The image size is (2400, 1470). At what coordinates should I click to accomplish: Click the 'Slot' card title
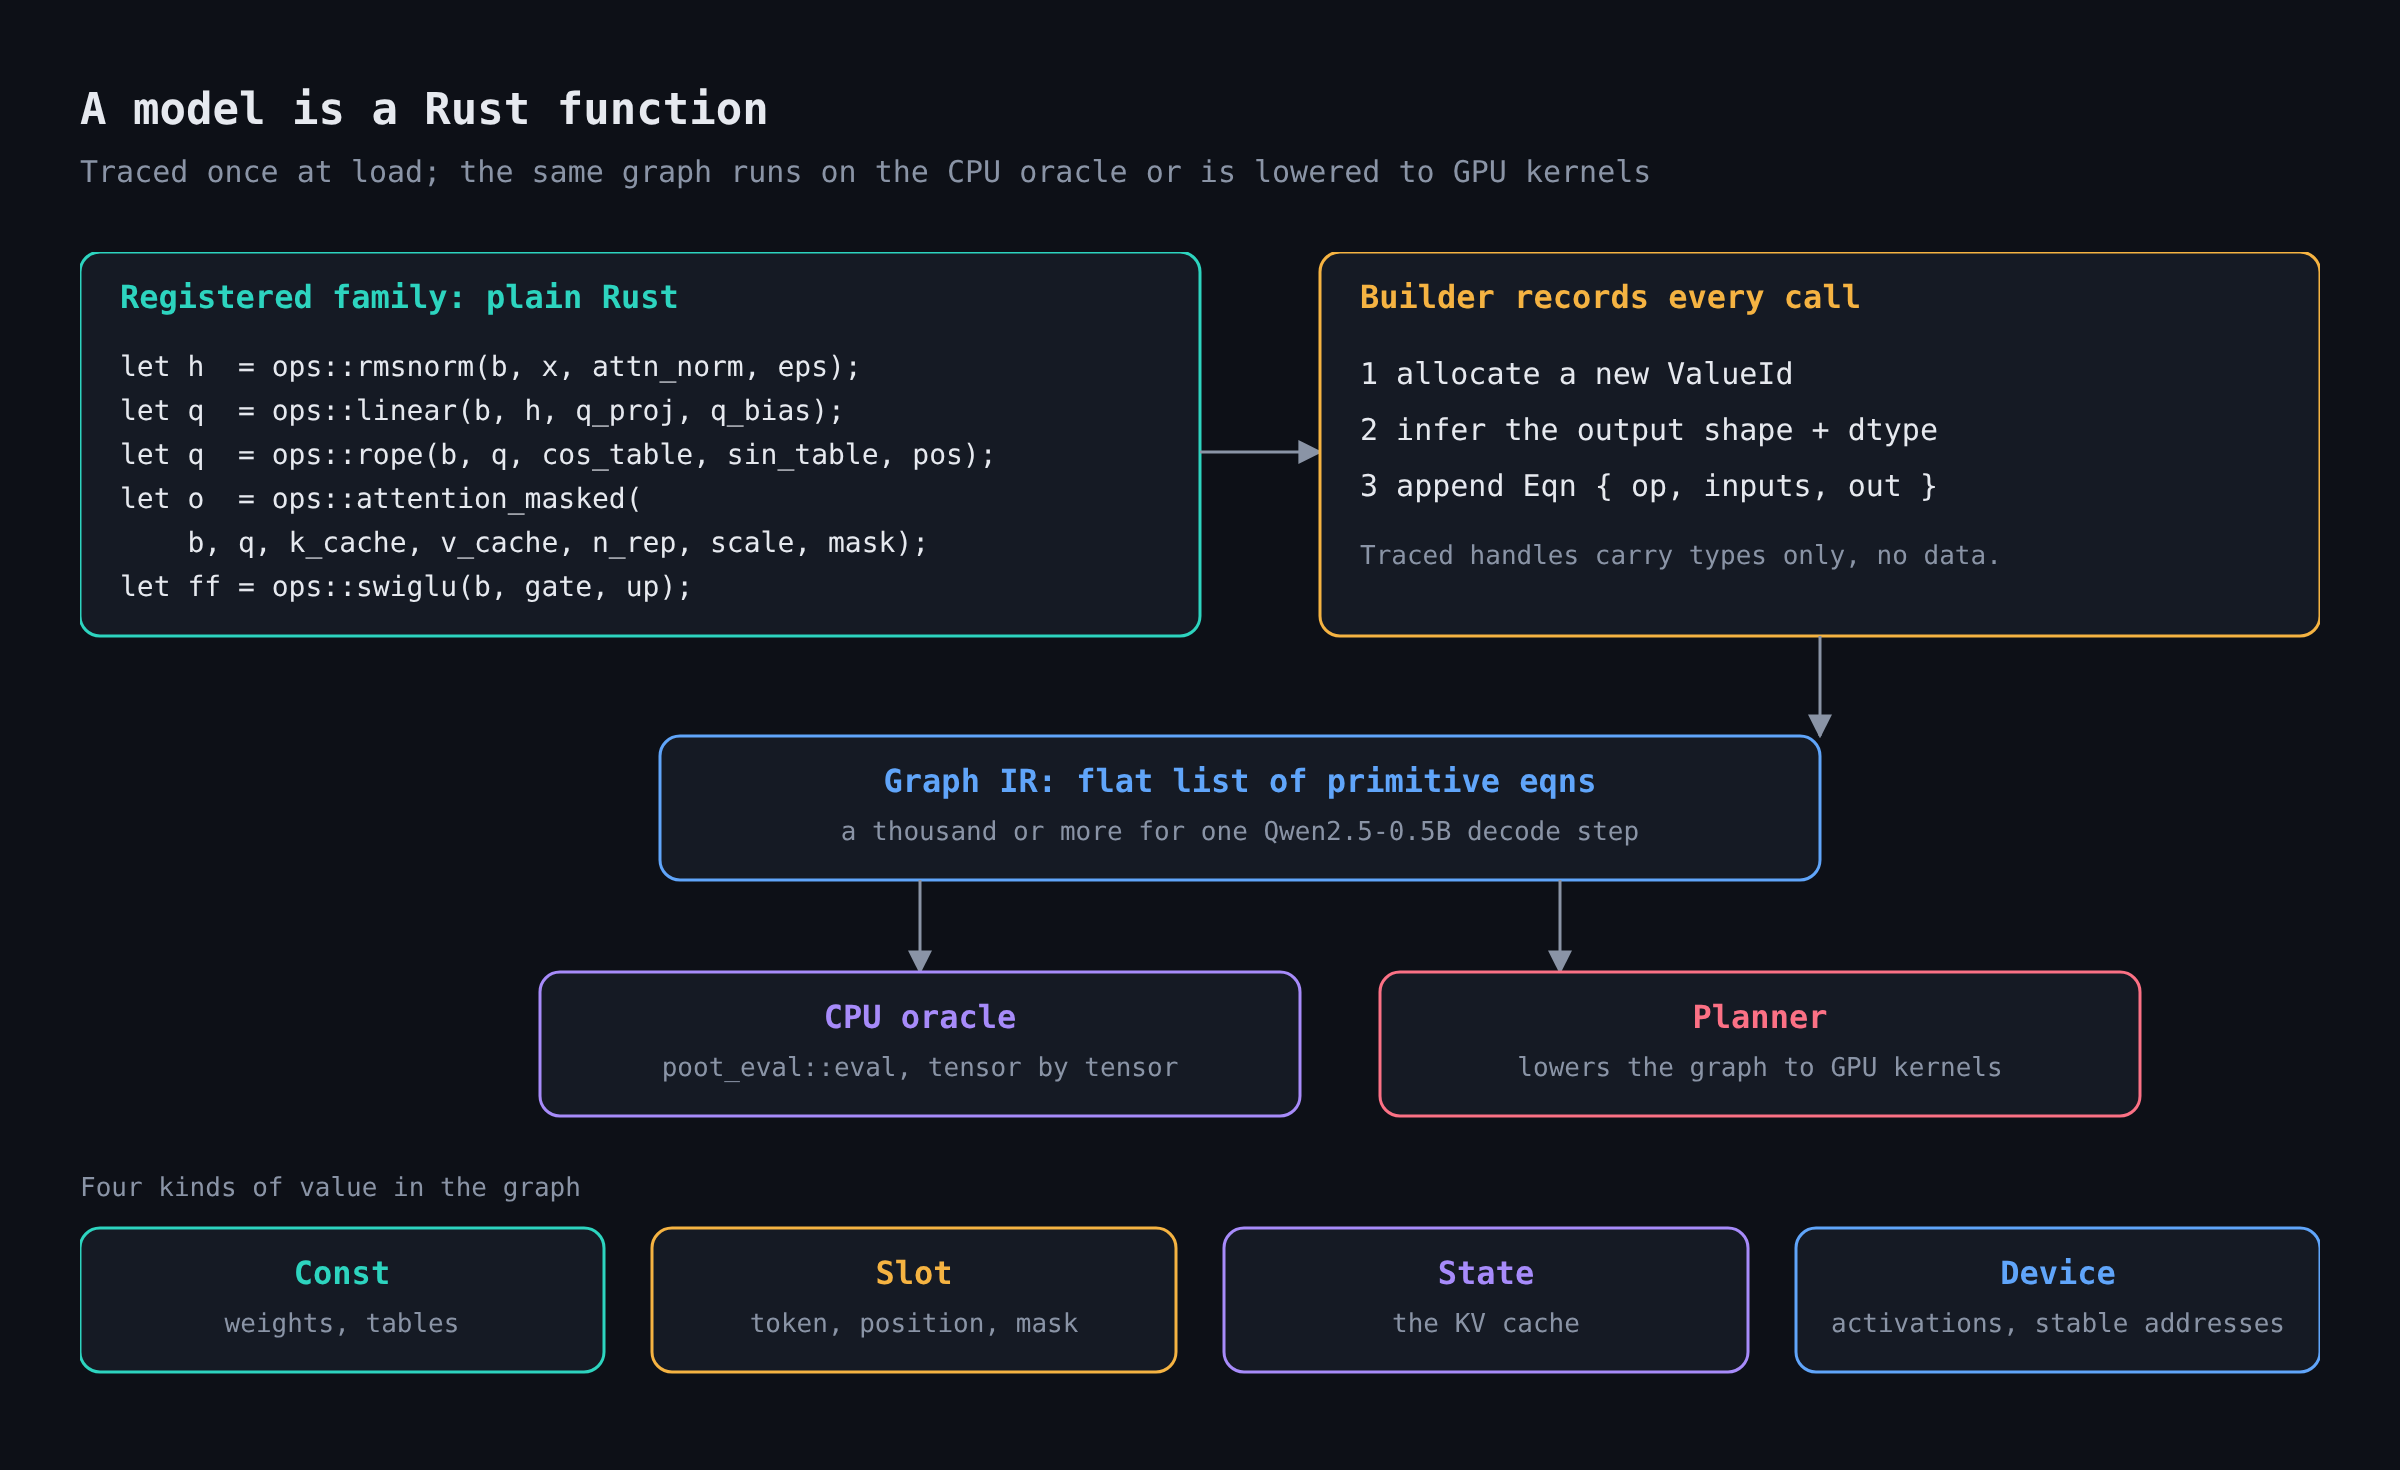click(x=914, y=1273)
